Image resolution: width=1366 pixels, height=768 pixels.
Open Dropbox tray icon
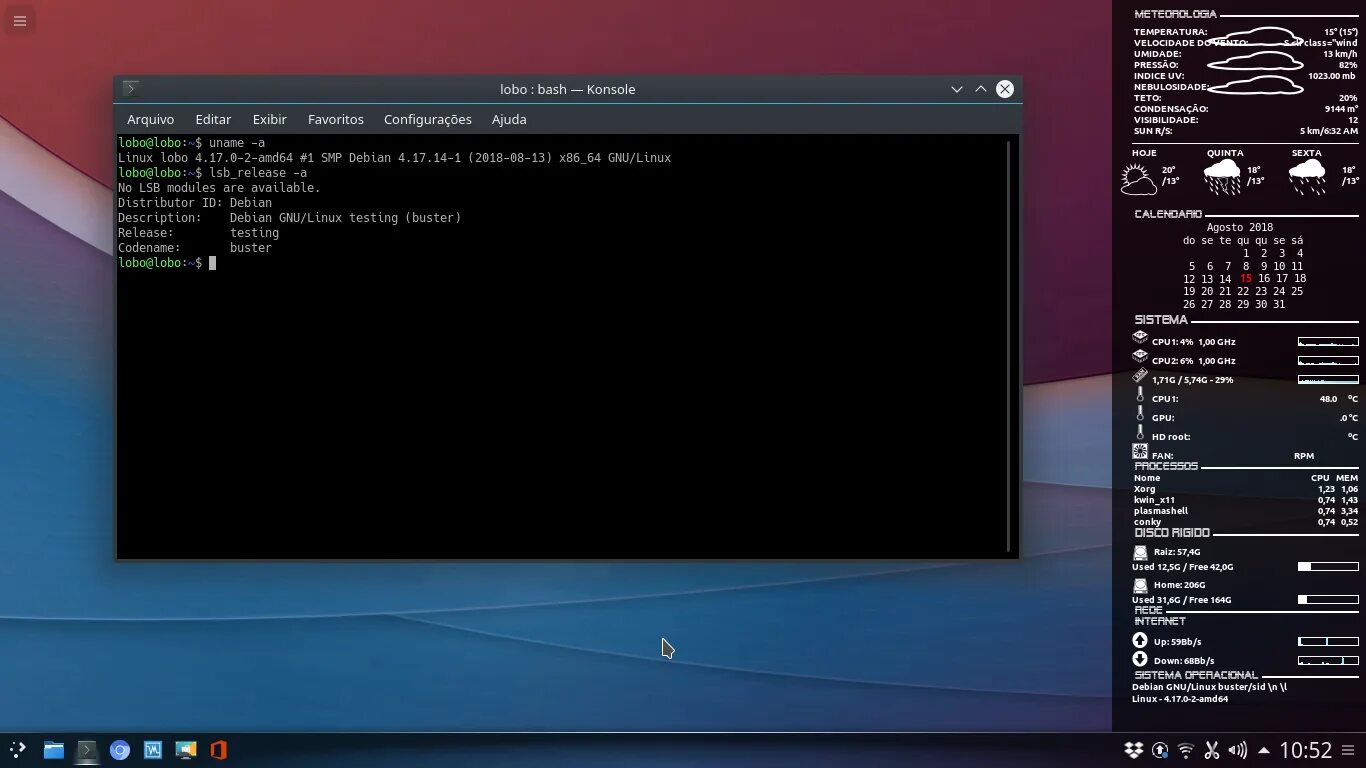point(1133,750)
